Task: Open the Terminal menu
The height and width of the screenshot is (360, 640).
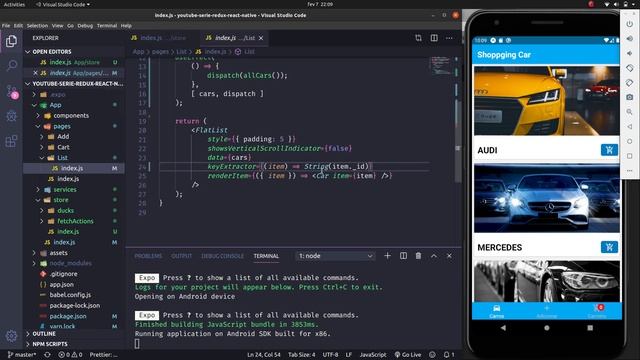Action: [107, 25]
